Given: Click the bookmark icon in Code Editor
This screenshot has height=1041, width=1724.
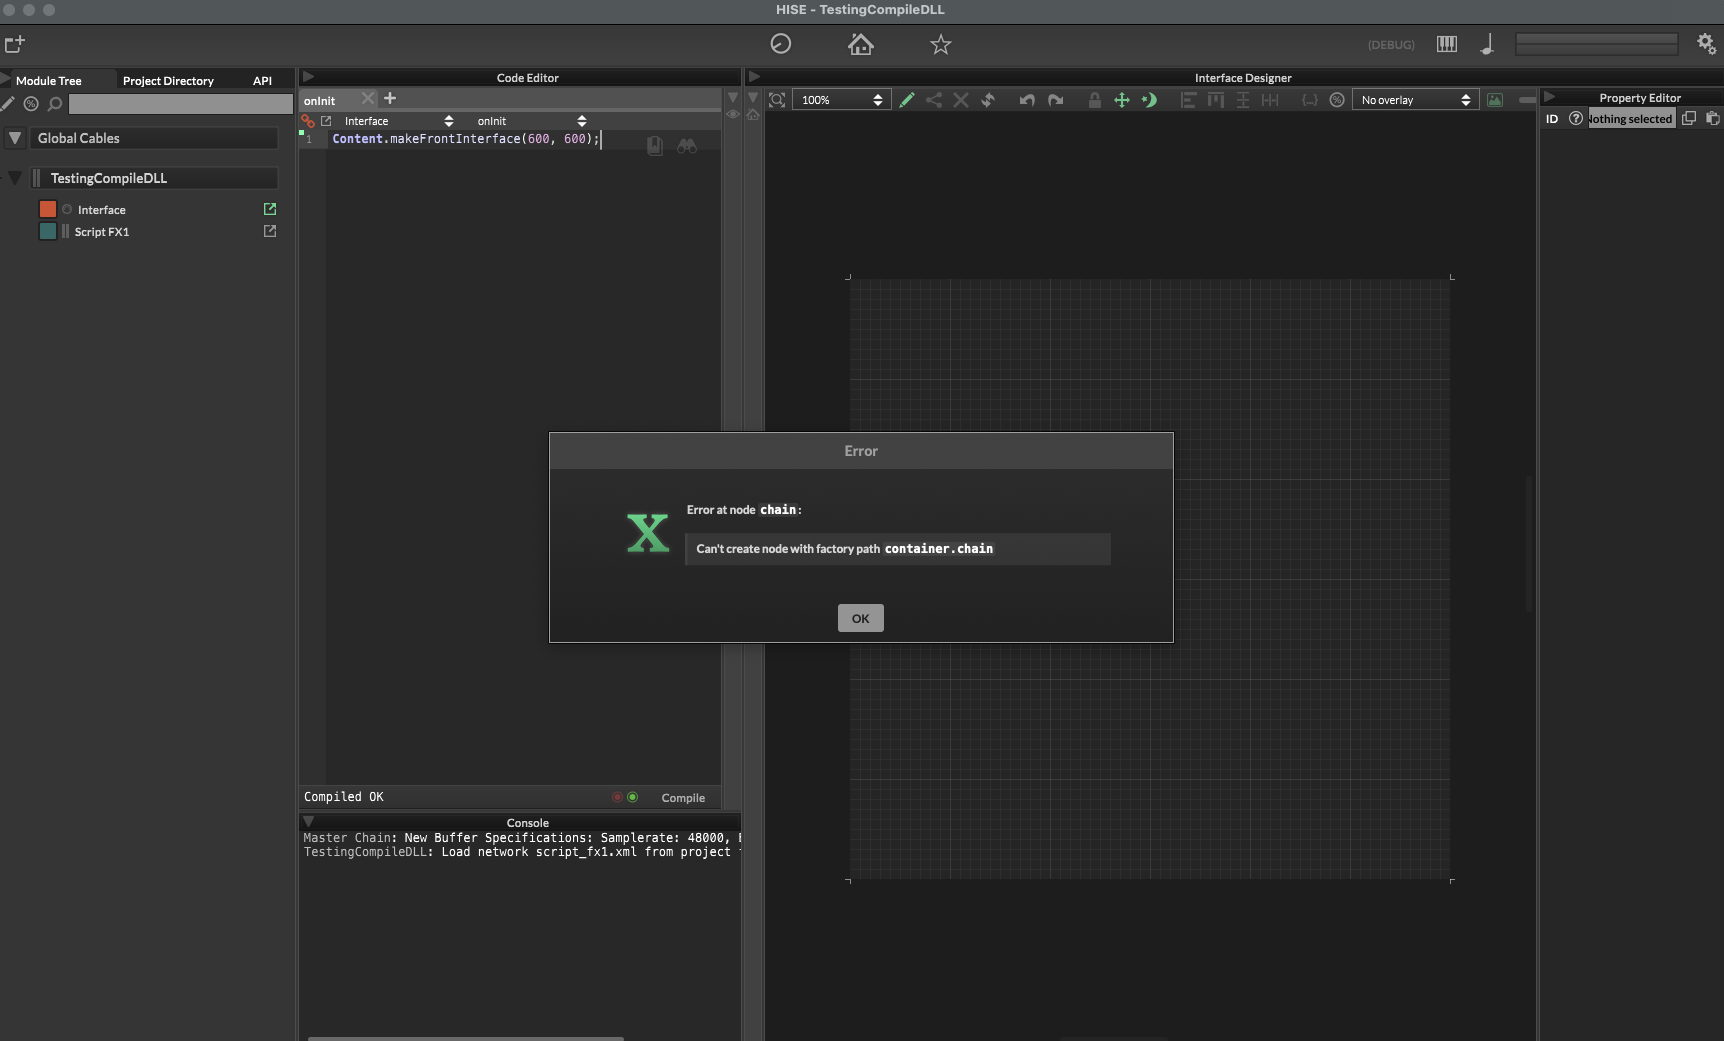Looking at the screenshot, I should pyautogui.click(x=655, y=146).
